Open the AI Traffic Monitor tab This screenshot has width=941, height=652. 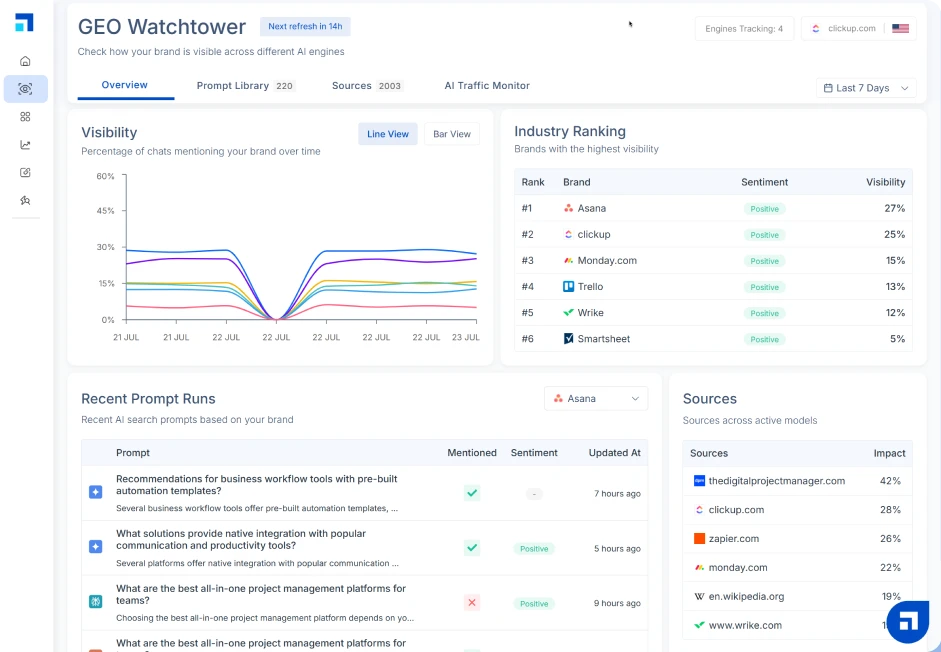(x=487, y=86)
